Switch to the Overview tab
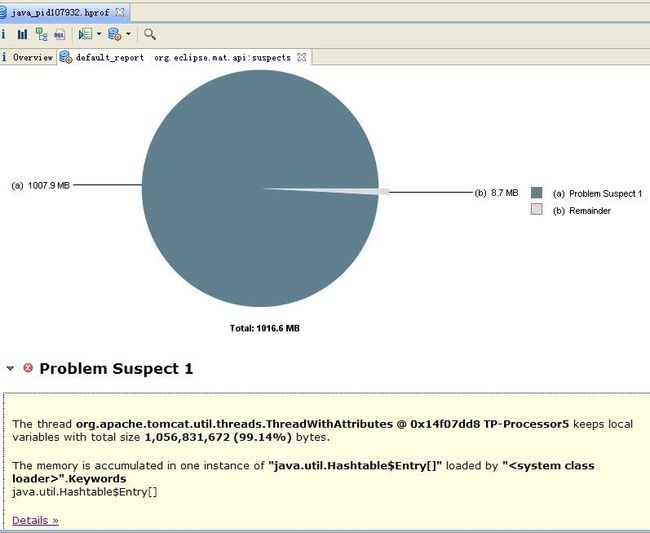 click(x=27, y=57)
